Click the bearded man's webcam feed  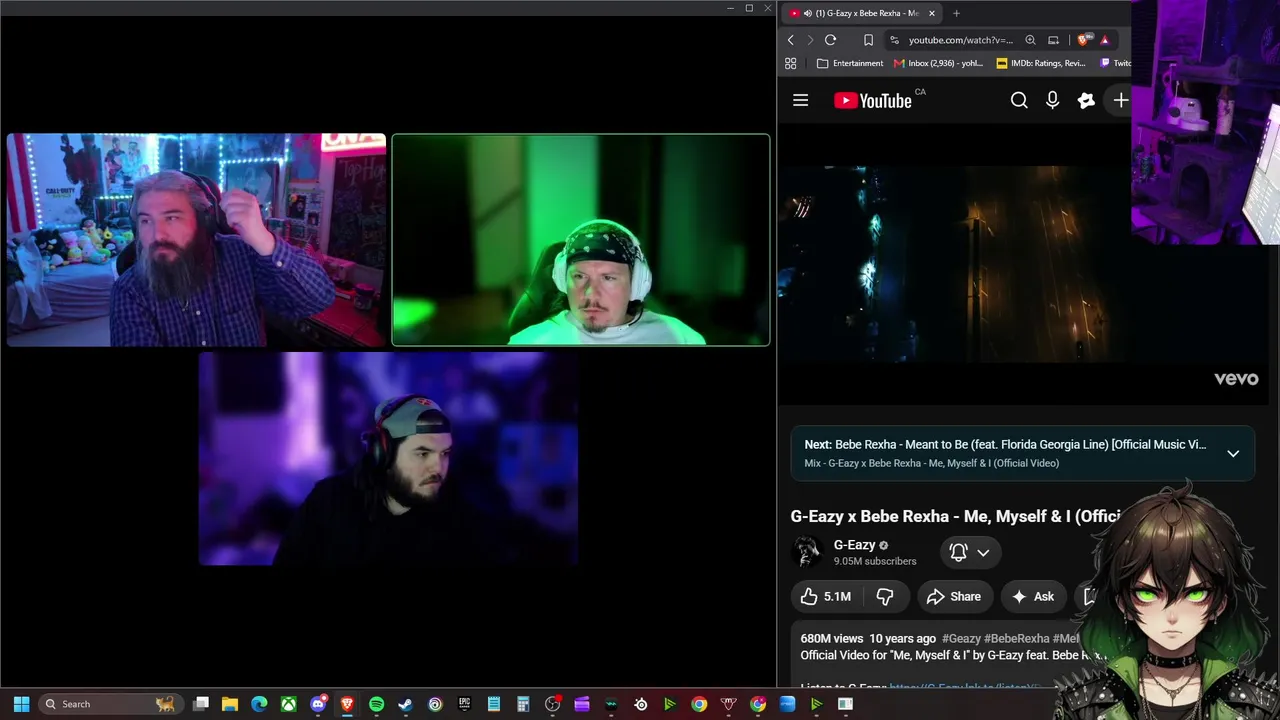coord(196,240)
